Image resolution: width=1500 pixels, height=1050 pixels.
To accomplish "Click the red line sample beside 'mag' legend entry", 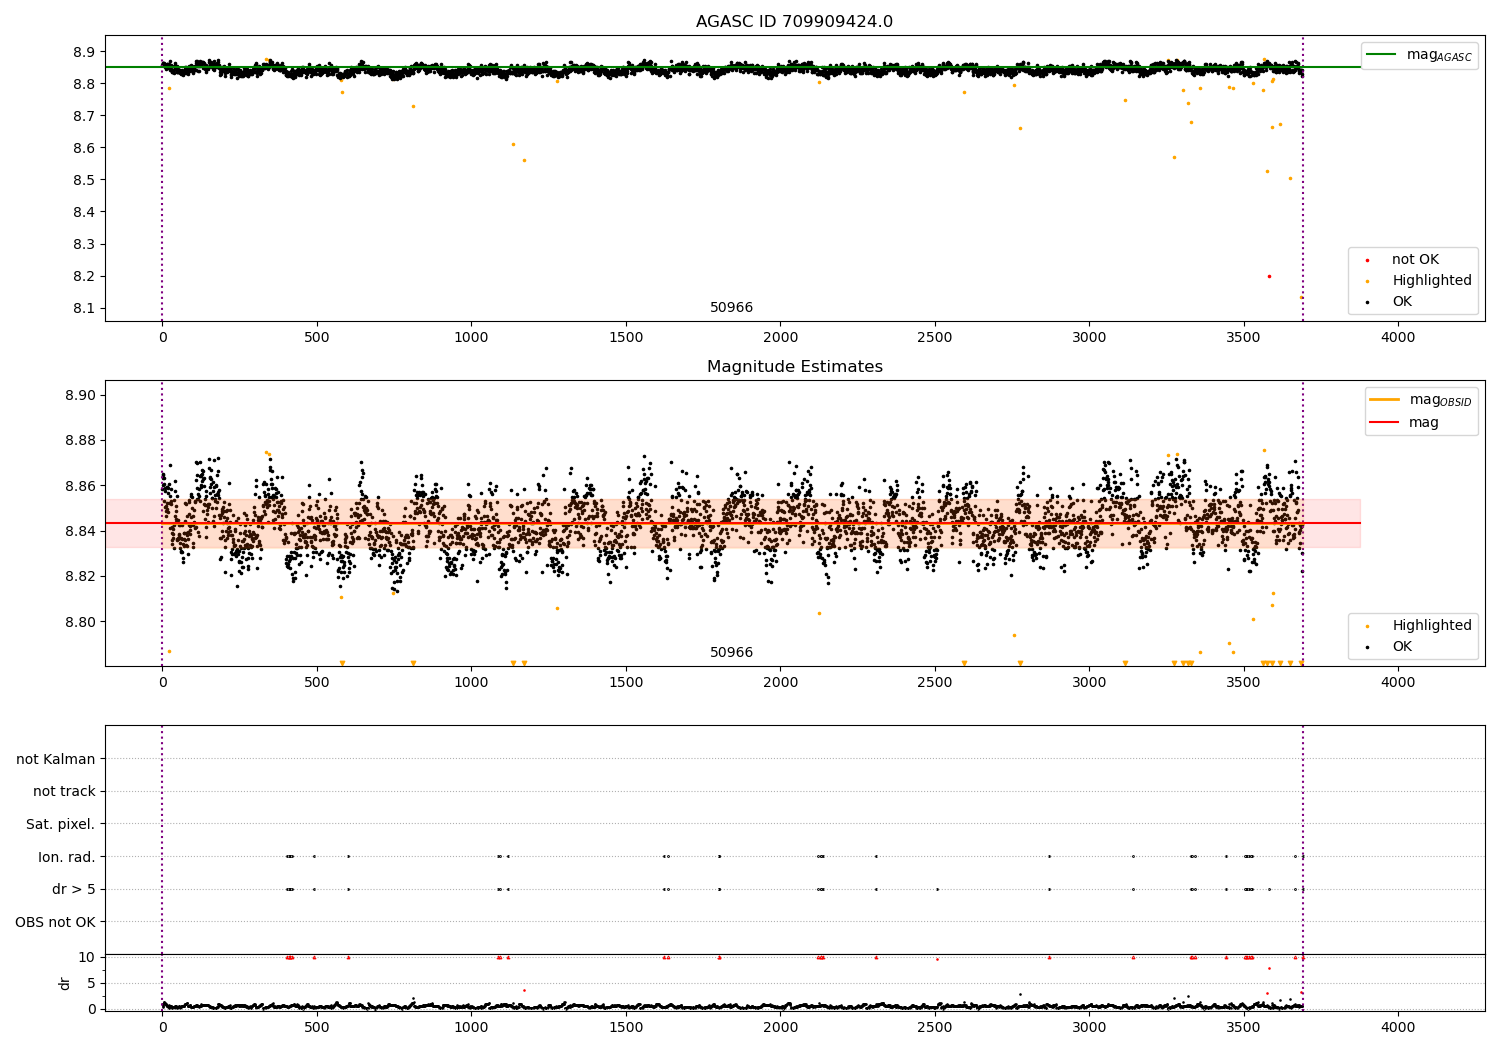I will coord(1384,423).
